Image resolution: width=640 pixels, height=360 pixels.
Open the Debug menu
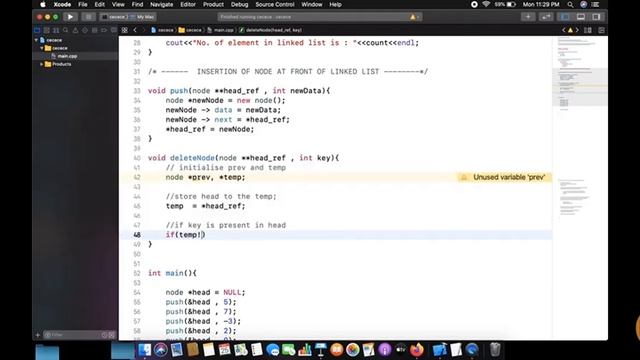240,4
